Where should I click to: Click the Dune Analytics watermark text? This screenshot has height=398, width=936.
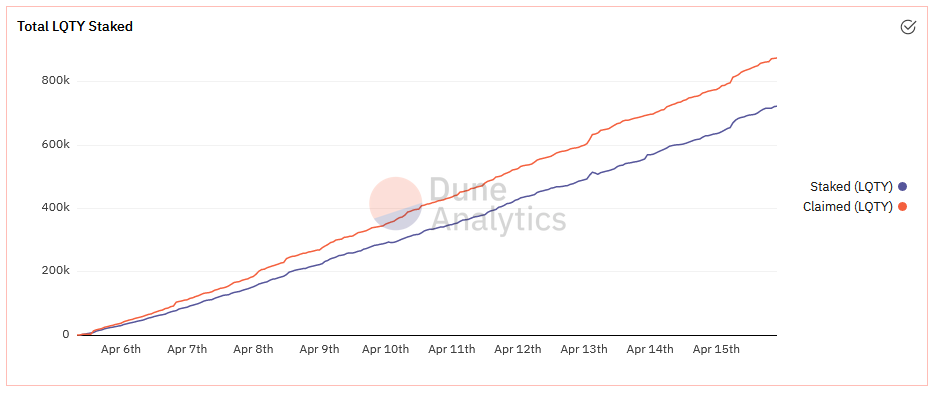pos(498,205)
